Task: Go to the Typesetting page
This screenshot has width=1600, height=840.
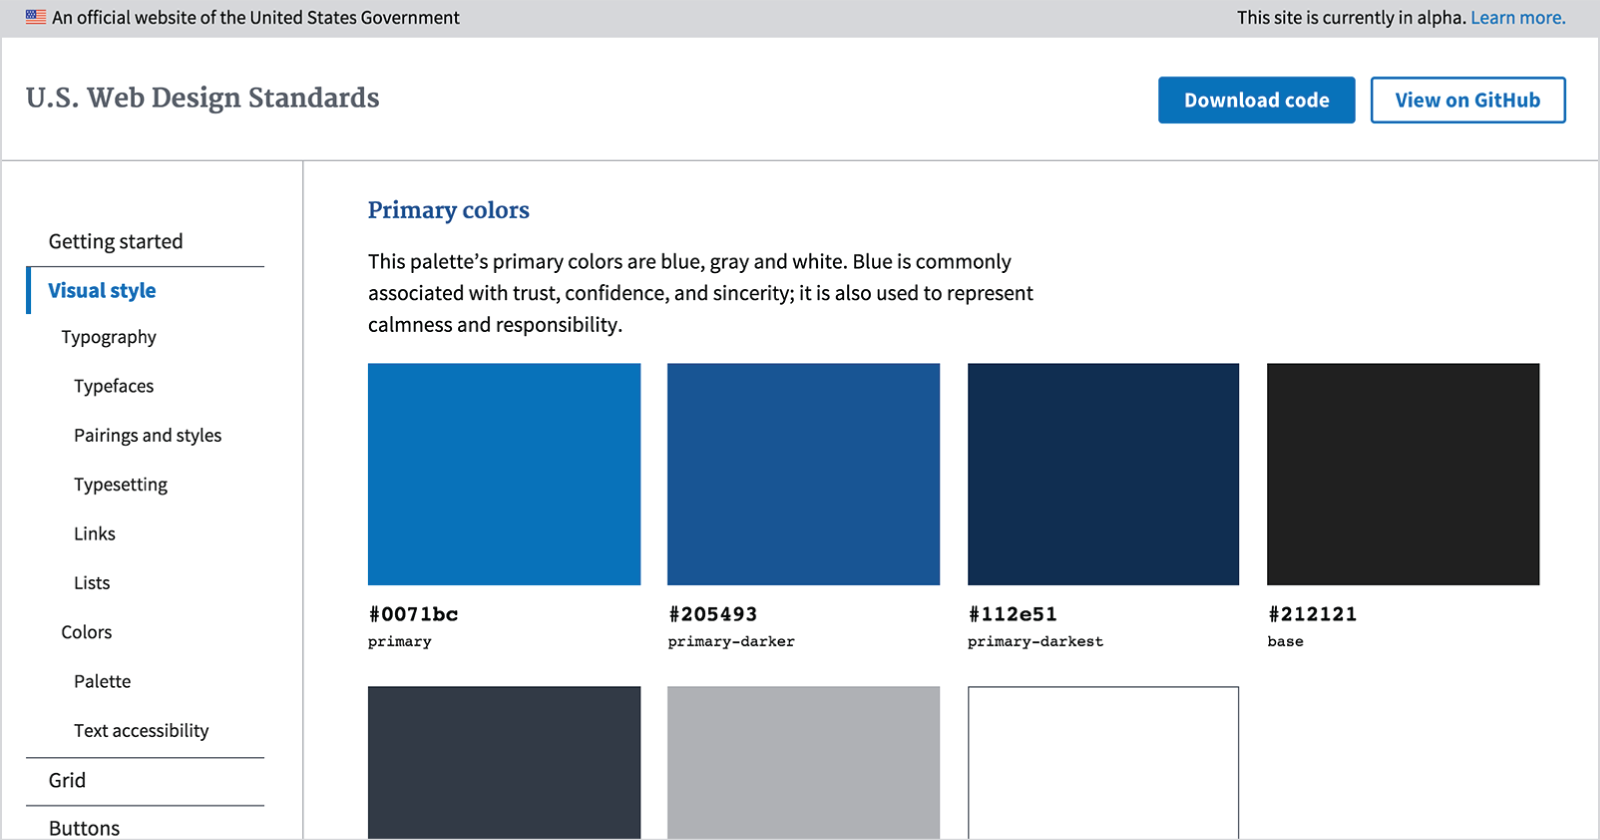Action: pos(120,484)
